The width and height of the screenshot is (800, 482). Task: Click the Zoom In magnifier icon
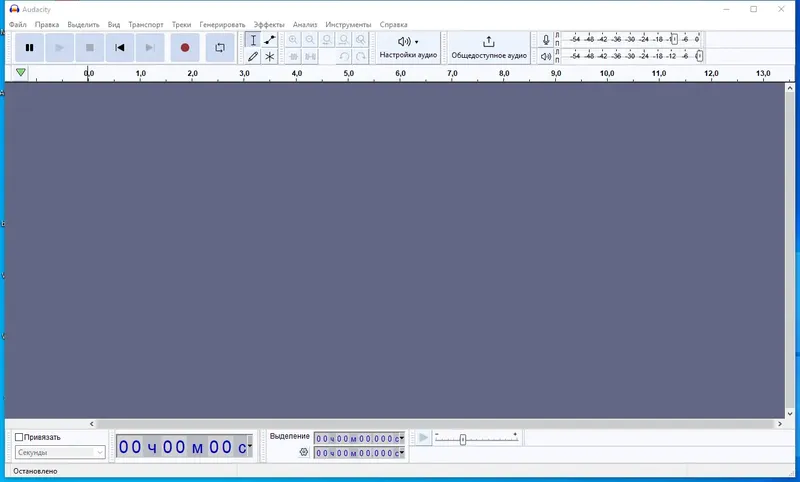click(293, 40)
